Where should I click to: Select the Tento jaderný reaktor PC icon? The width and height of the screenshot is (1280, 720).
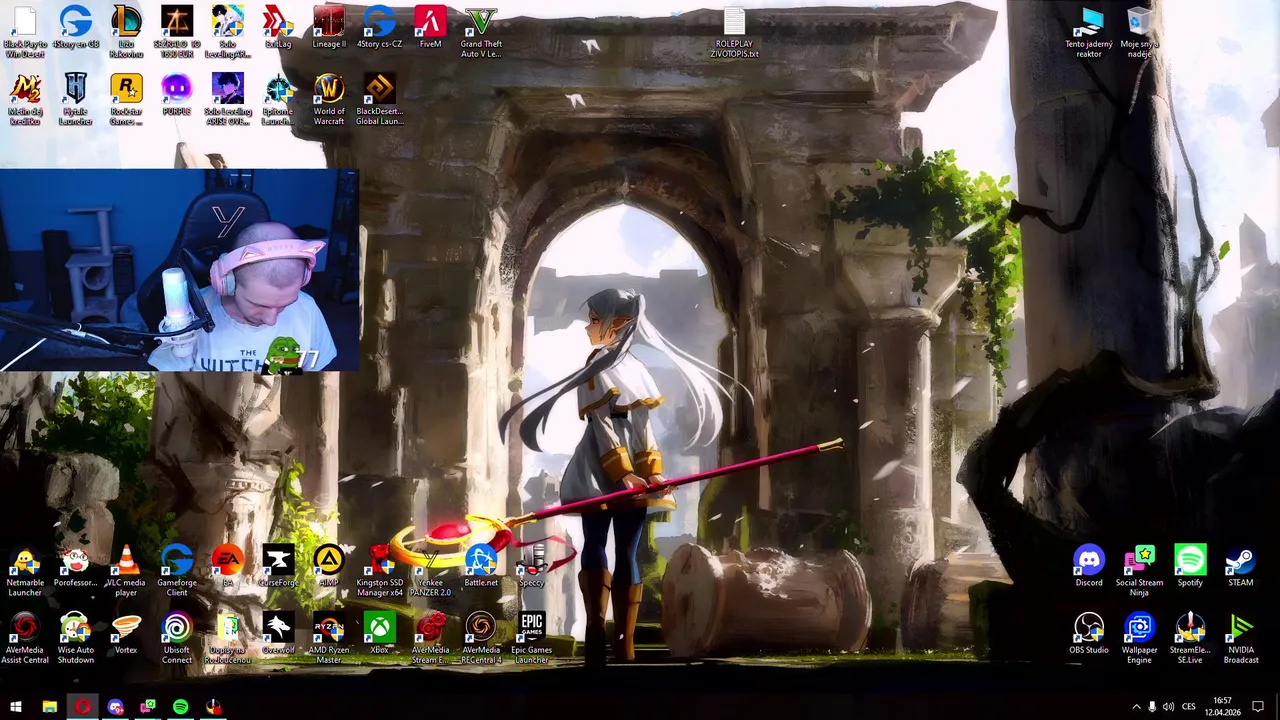(x=1089, y=33)
